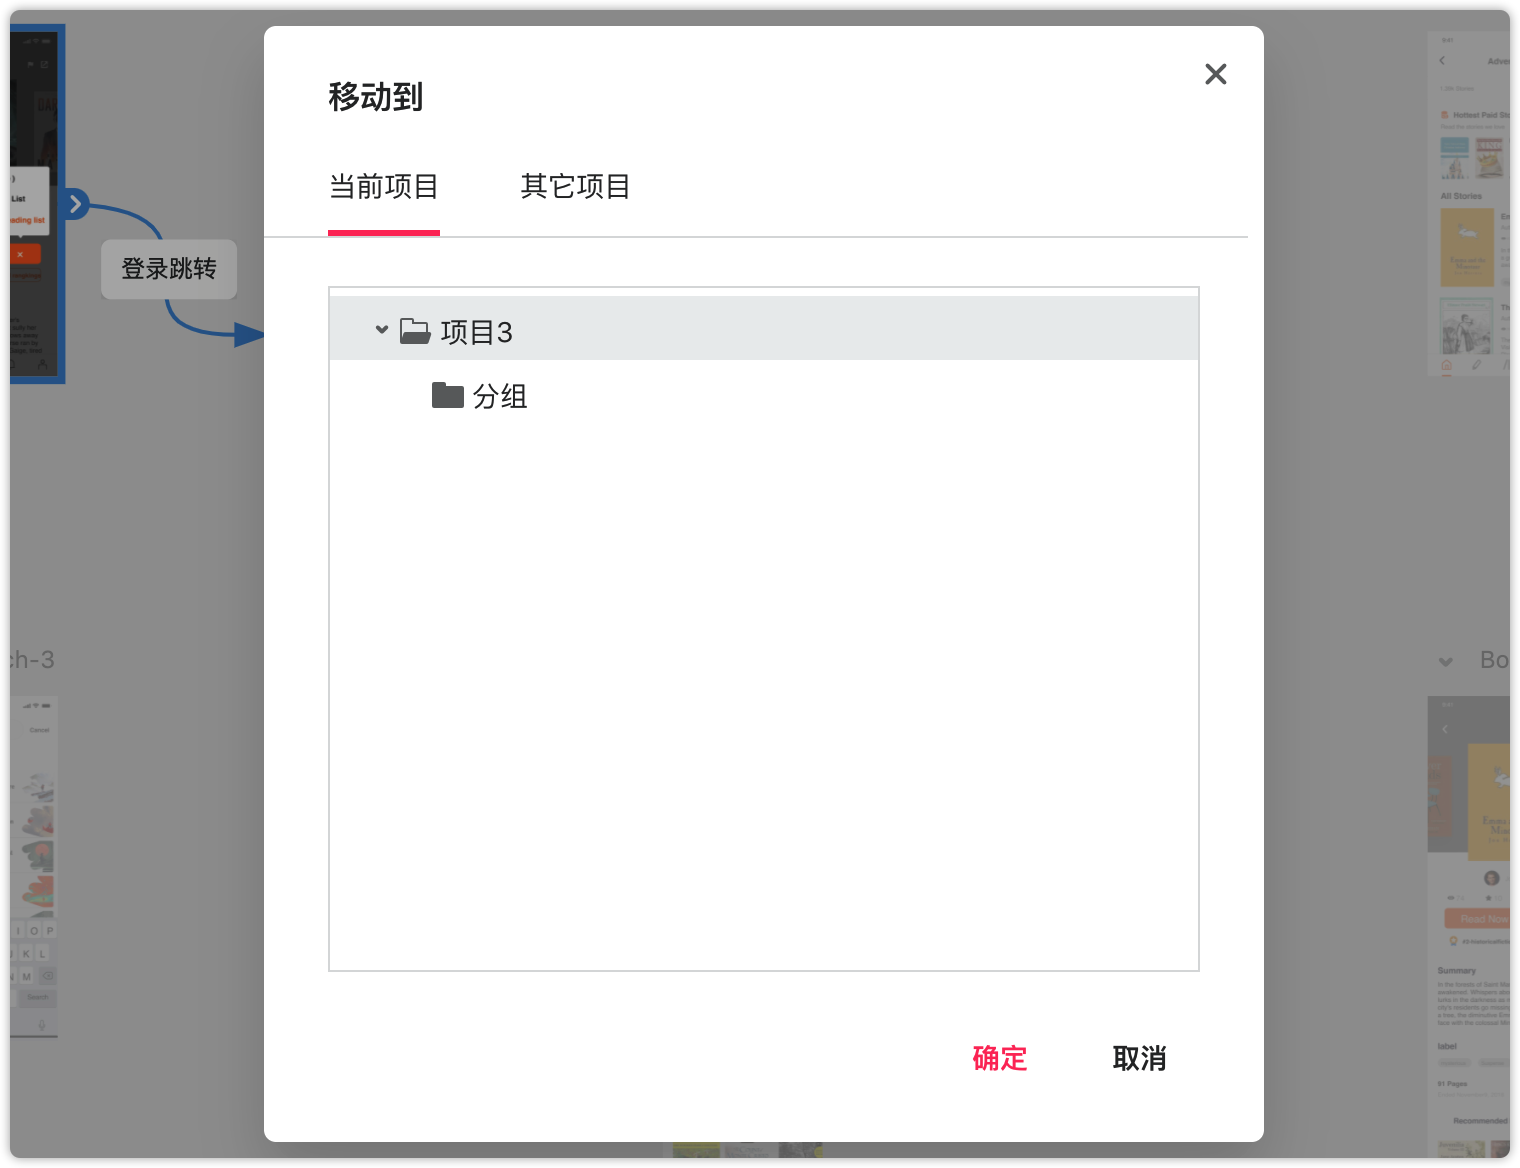Image resolution: width=1520 pixels, height=1168 pixels.
Task: Select the 当前项目 tab
Action: click(384, 187)
